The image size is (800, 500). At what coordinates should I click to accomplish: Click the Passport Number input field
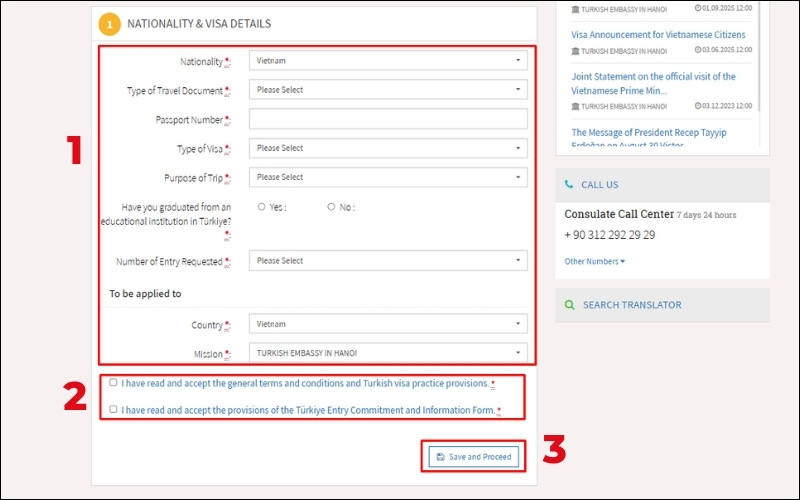tap(387, 120)
